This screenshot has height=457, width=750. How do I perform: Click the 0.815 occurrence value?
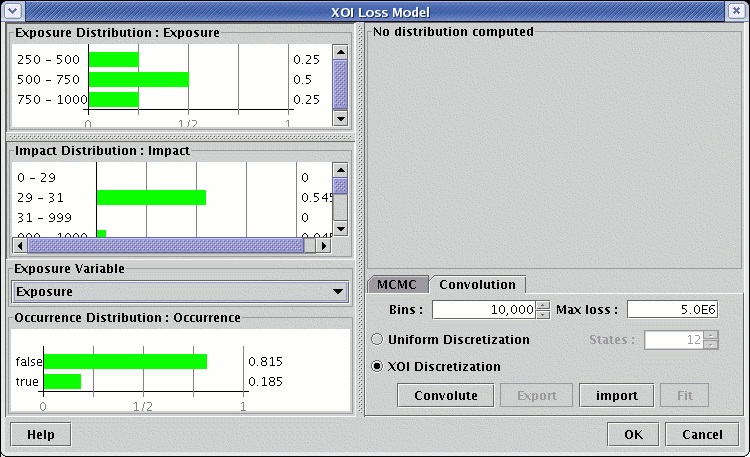(265, 361)
